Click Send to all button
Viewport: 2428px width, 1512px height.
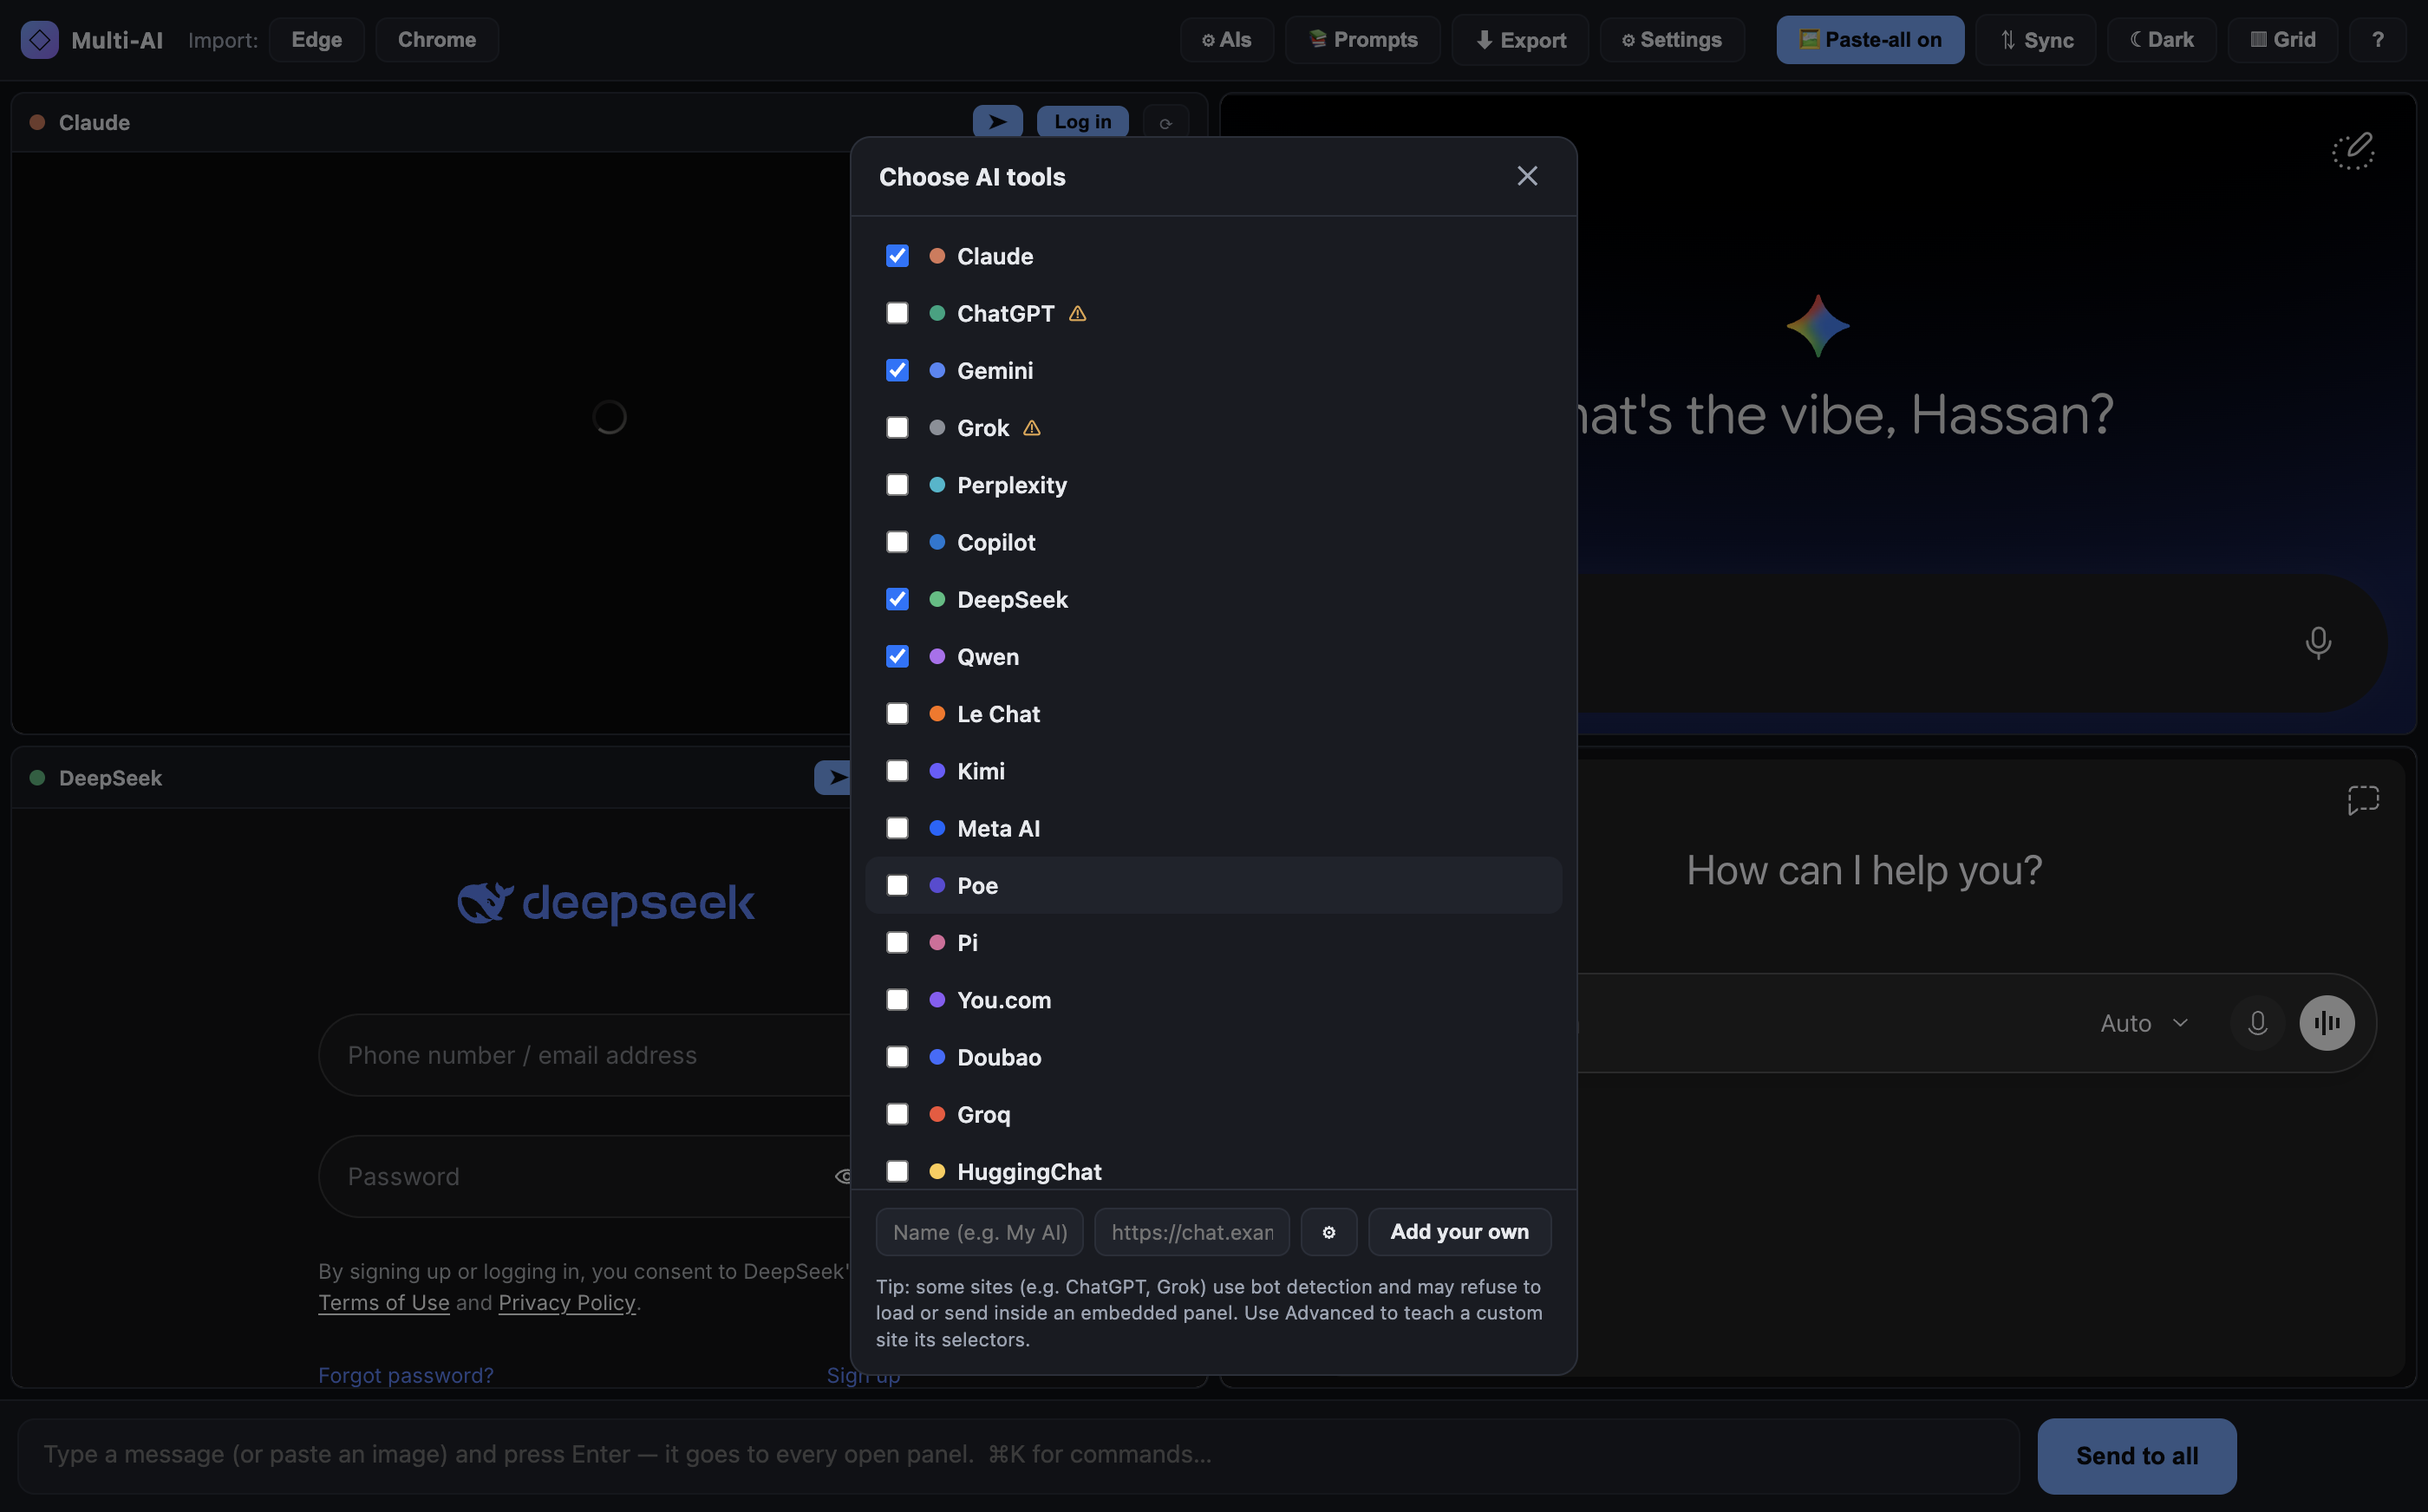[2136, 1456]
